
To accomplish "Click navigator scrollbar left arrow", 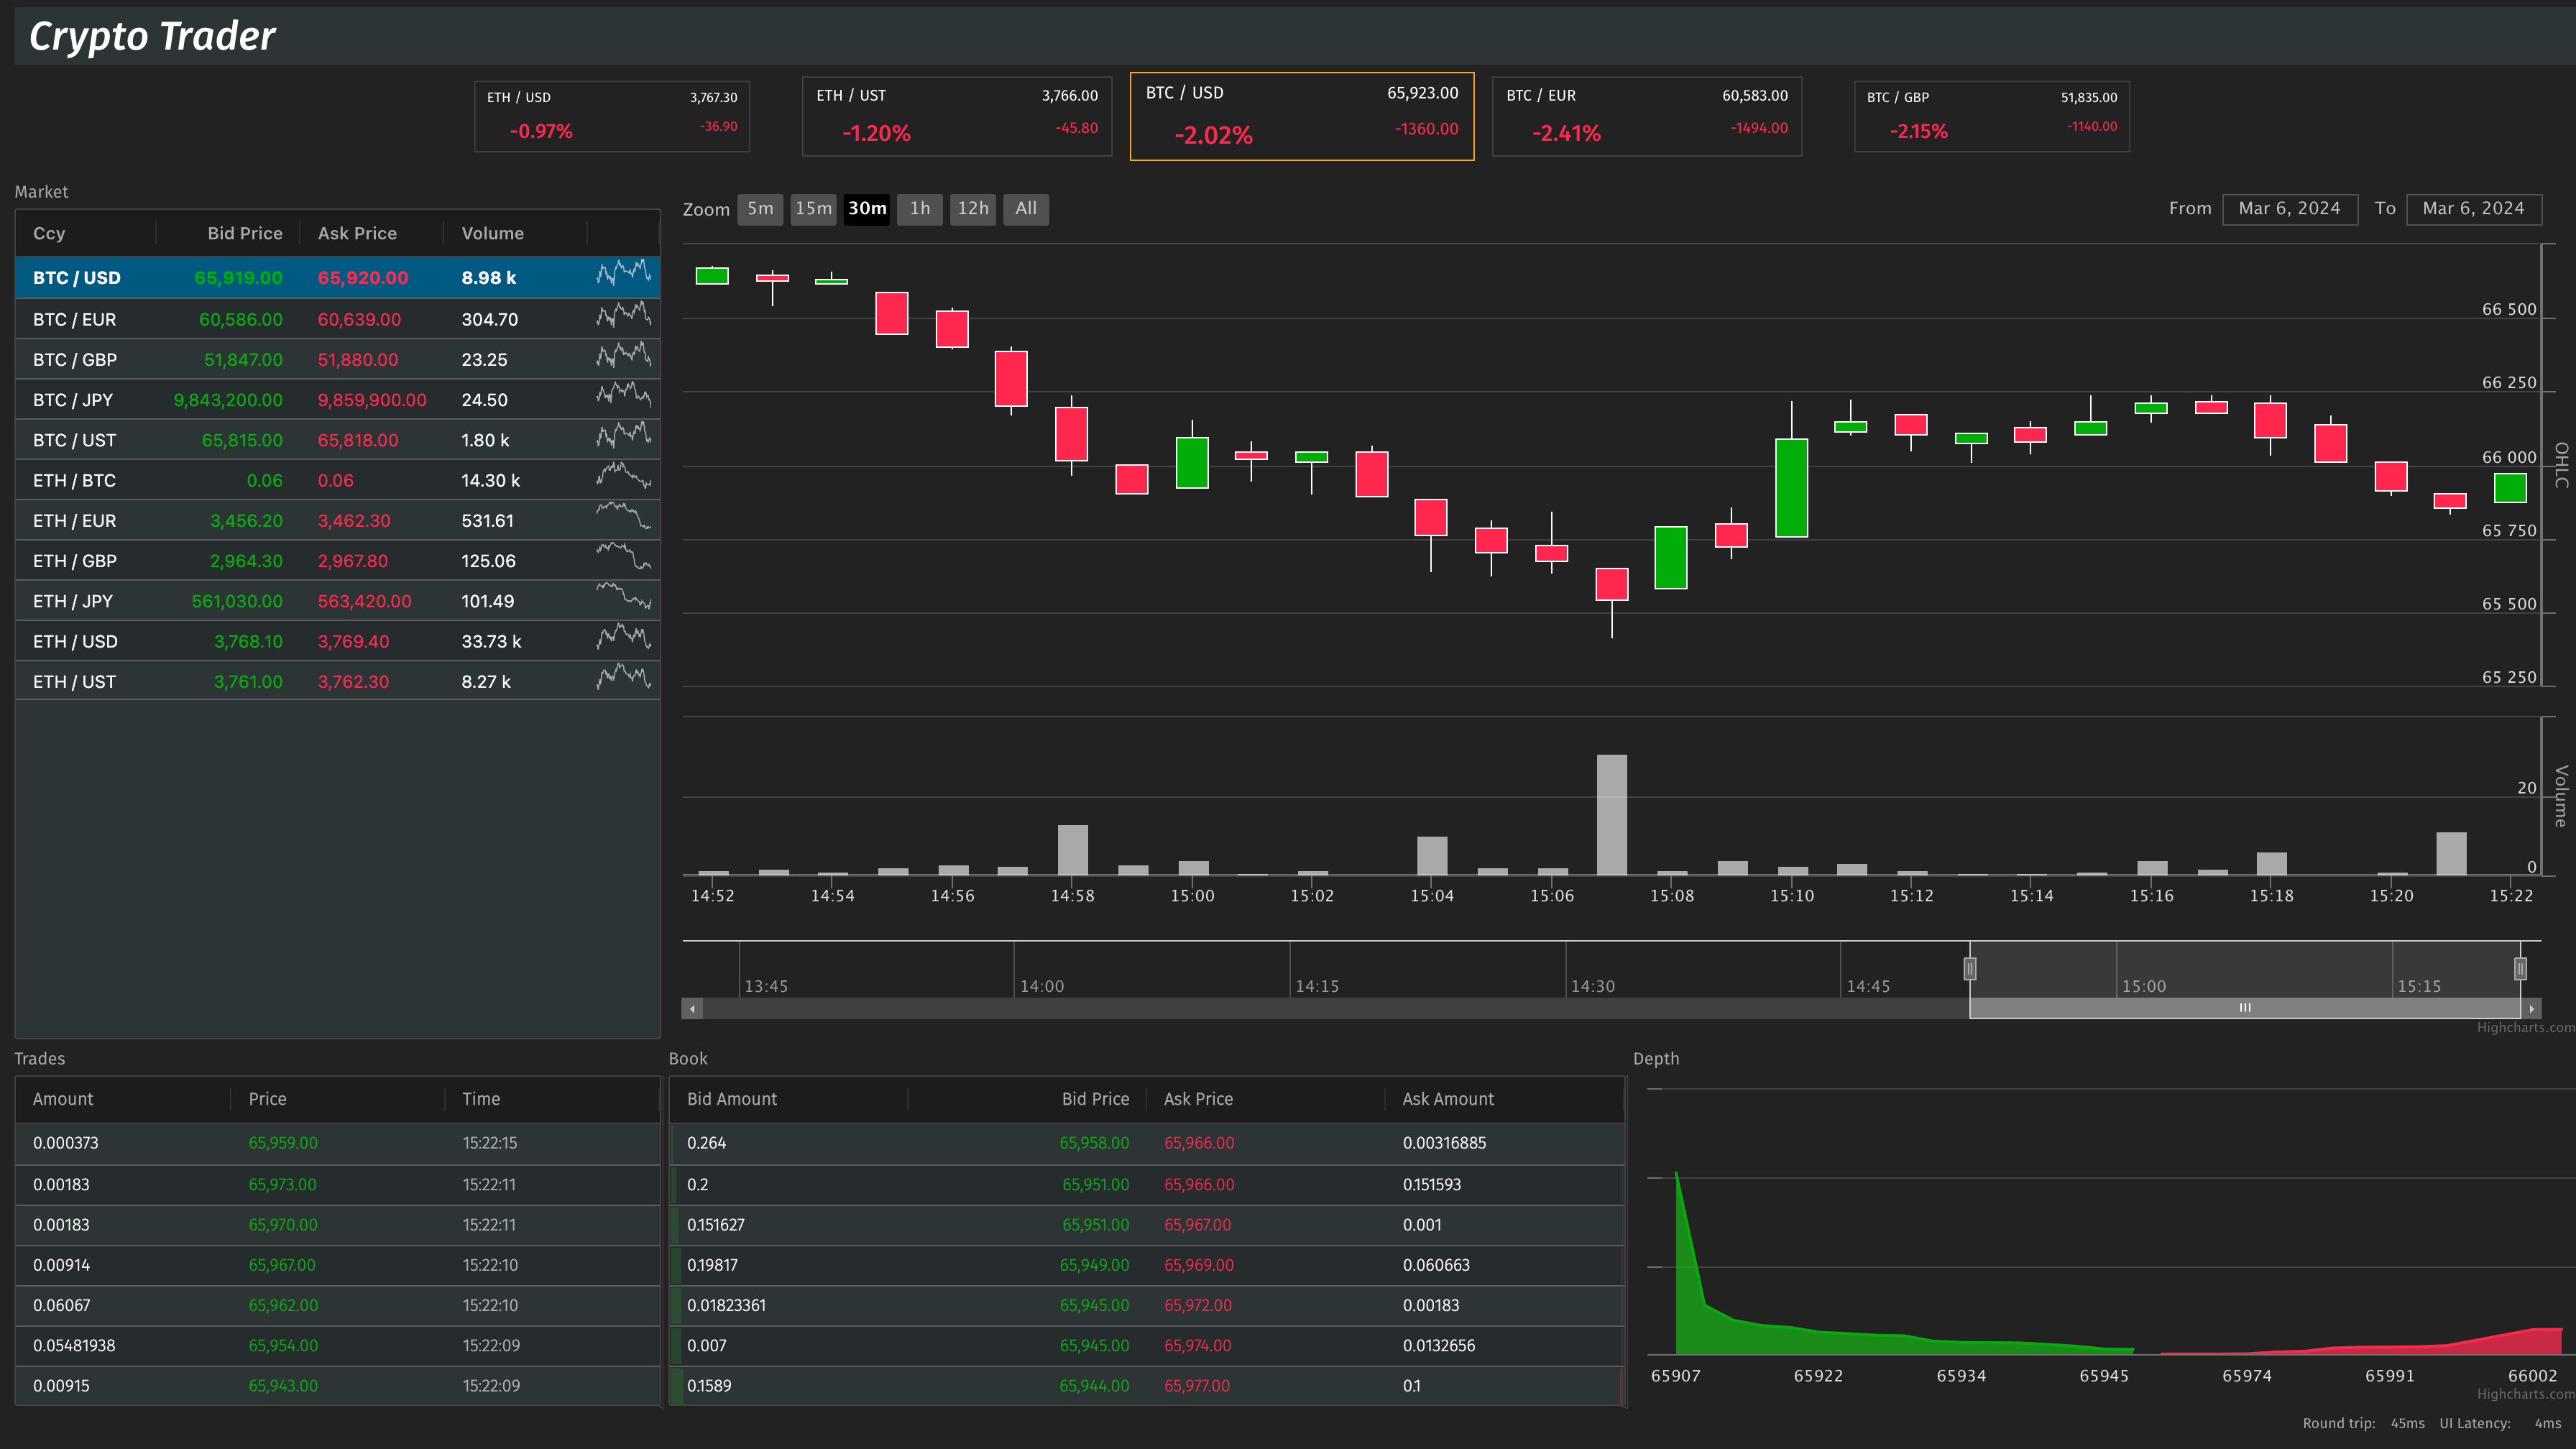I will coord(692,1009).
